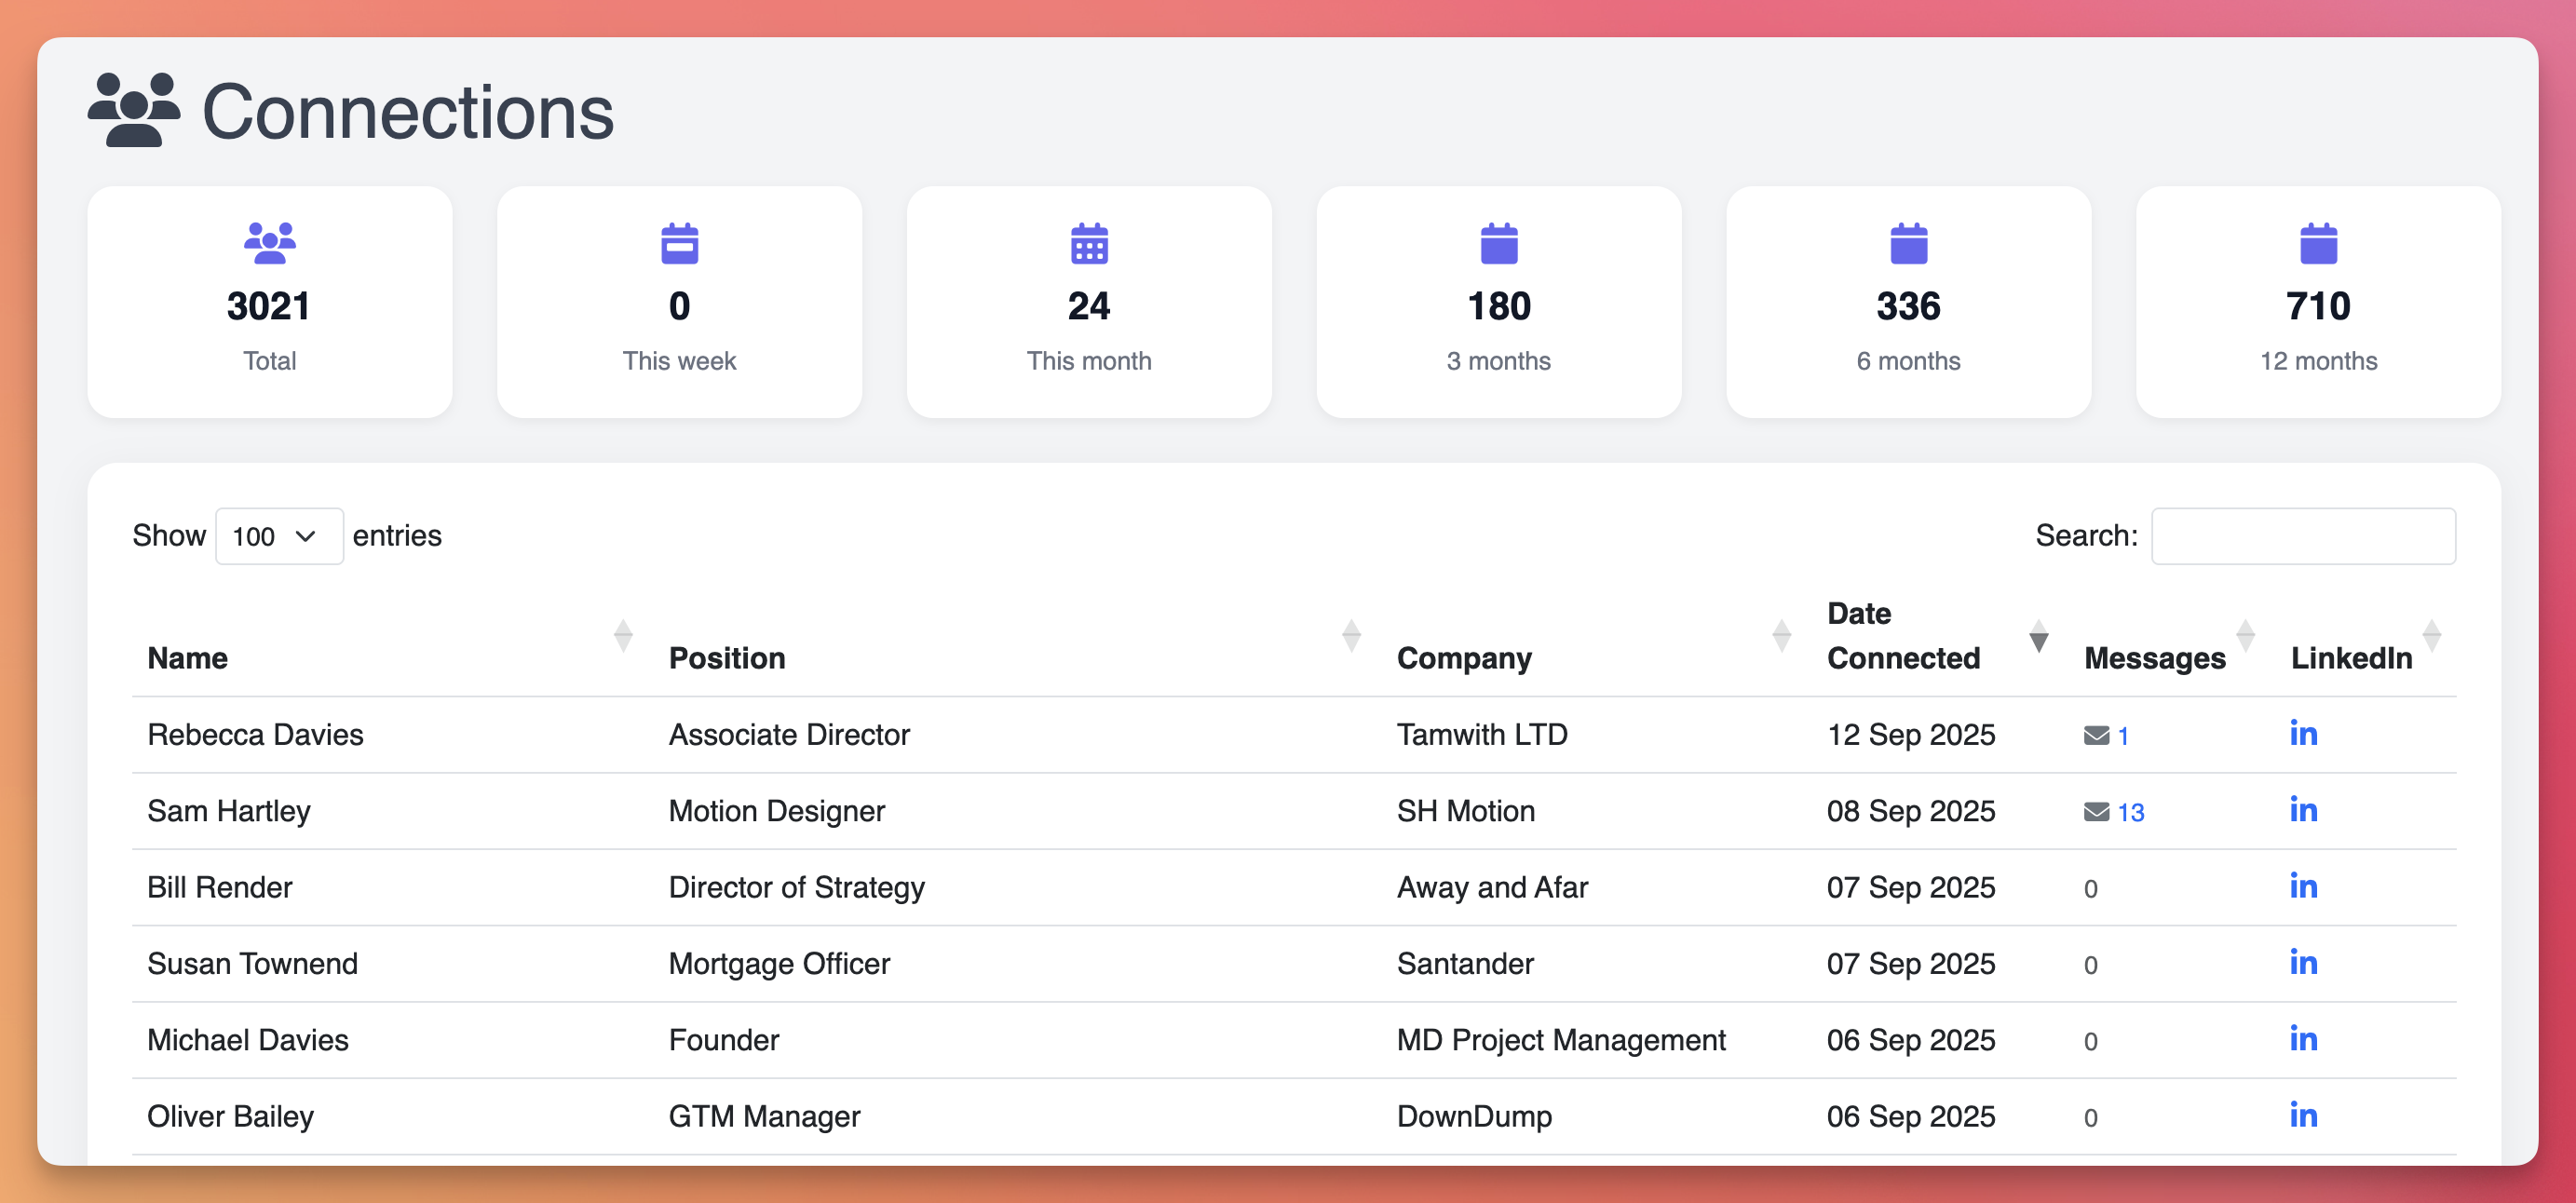Click the calendar icon on the This month card
This screenshot has height=1203, width=2576.
pos(1089,243)
